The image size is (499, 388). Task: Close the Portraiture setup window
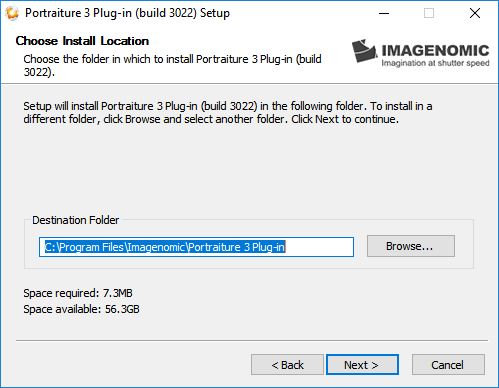[475, 13]
